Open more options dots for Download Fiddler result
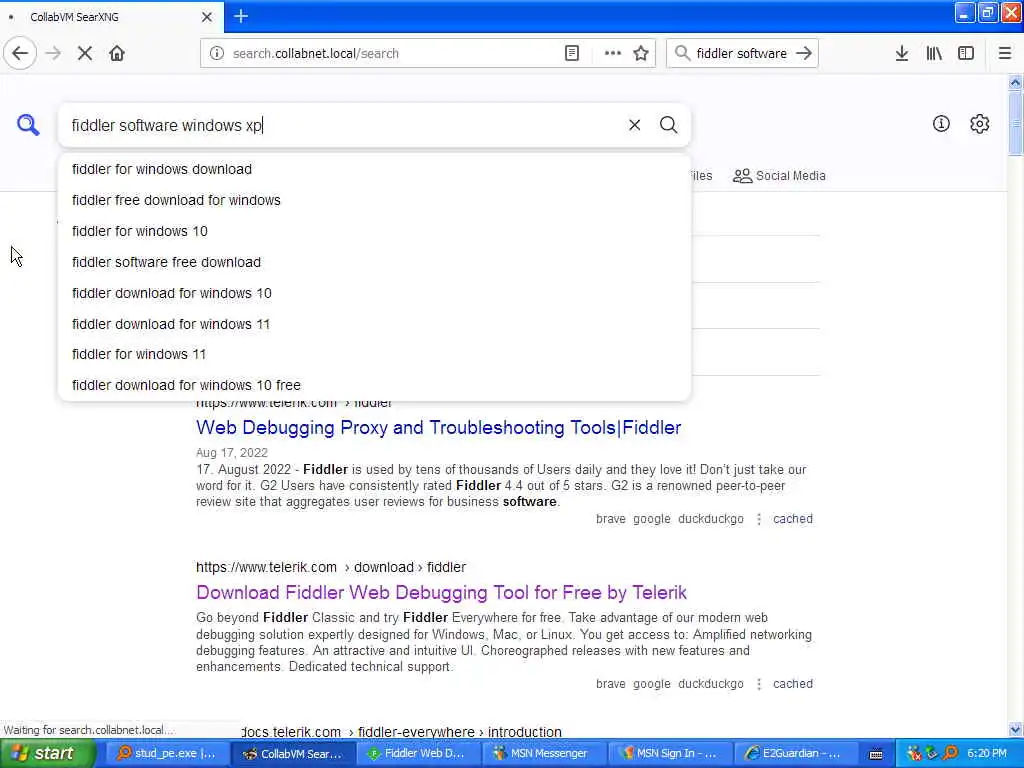 [x=758, y=684]
